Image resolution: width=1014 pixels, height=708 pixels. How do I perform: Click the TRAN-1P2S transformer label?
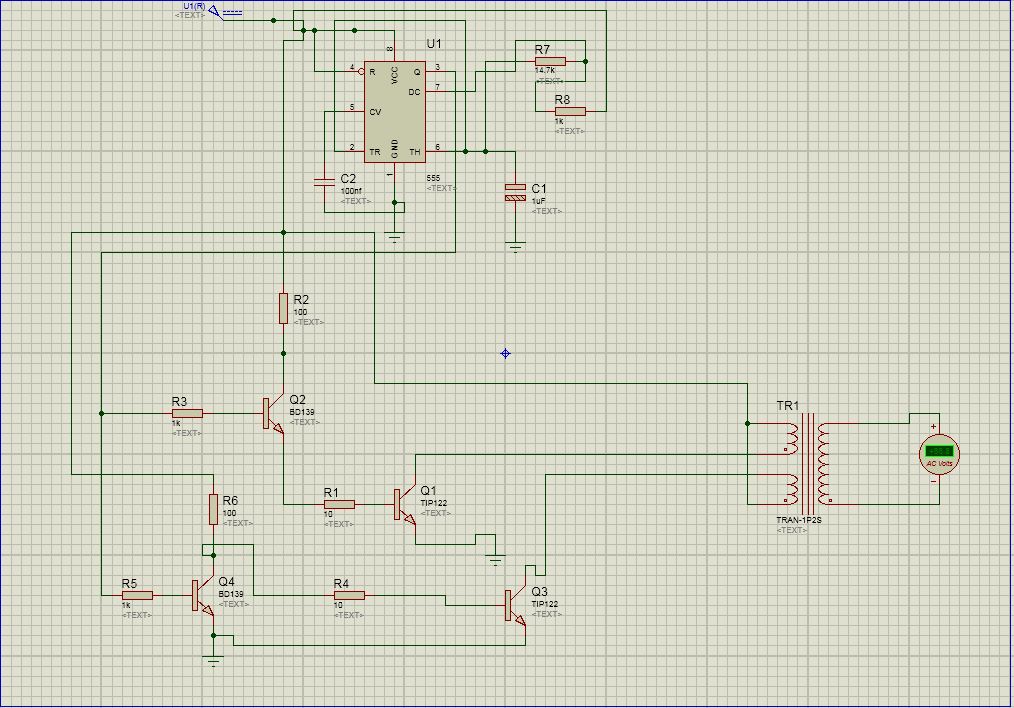pyautogui.click(x=799, y=520)
